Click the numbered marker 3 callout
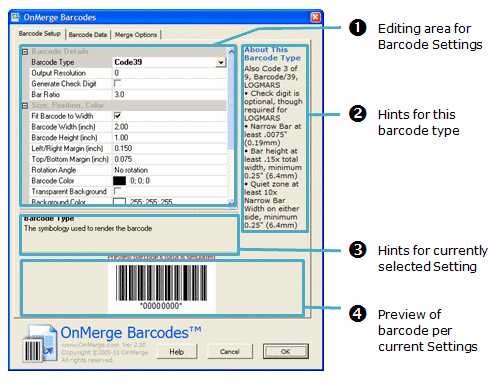 (357, 250)
